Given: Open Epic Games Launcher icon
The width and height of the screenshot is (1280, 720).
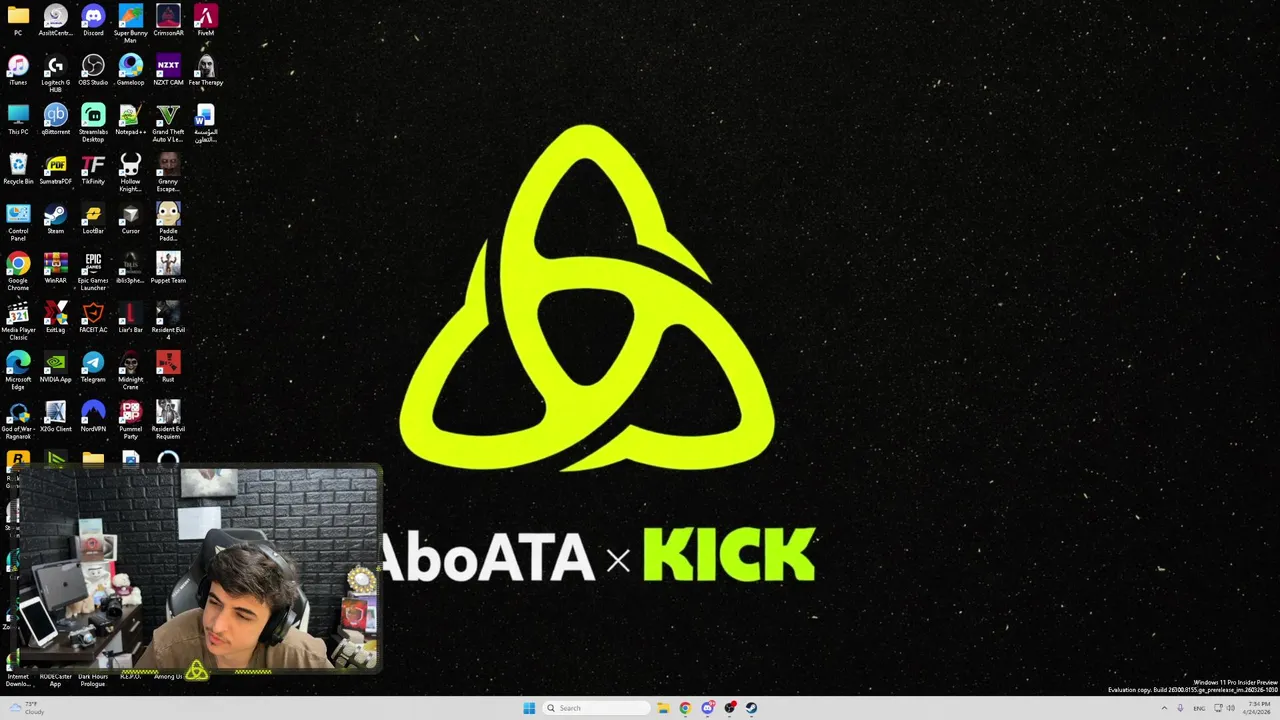Looking at the screenshot, I should [x=93, y=271].
